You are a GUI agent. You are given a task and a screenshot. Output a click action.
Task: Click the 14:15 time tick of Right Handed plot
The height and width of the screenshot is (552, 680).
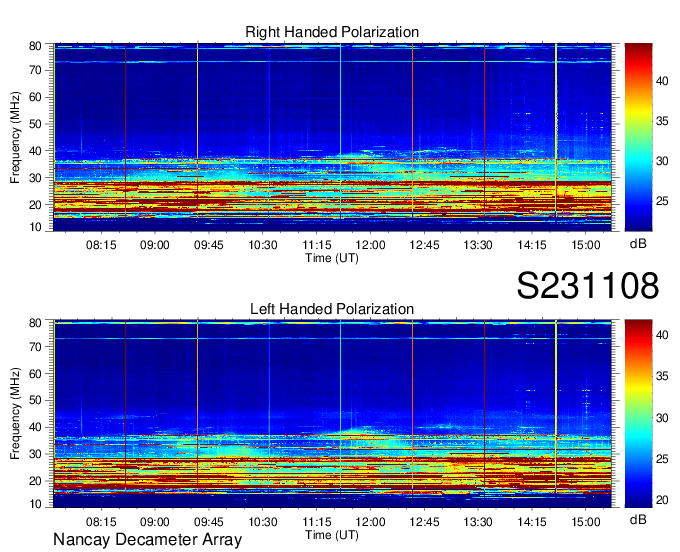pyautogui.click(x=532, y=245)
